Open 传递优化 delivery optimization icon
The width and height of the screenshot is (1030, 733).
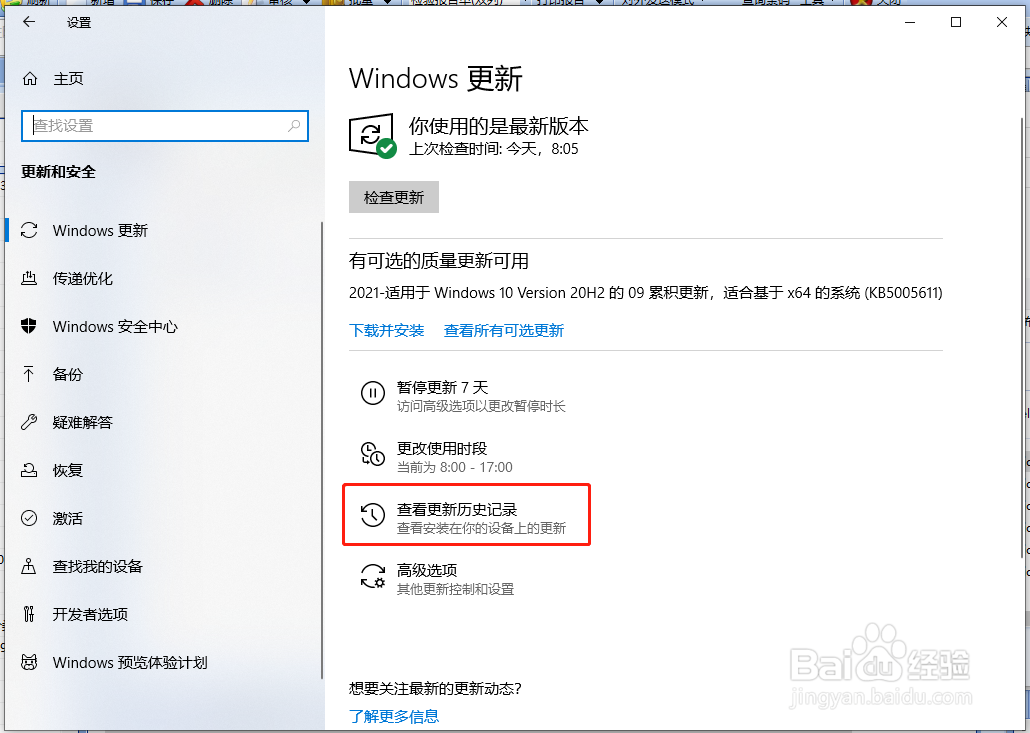point(29,278)
